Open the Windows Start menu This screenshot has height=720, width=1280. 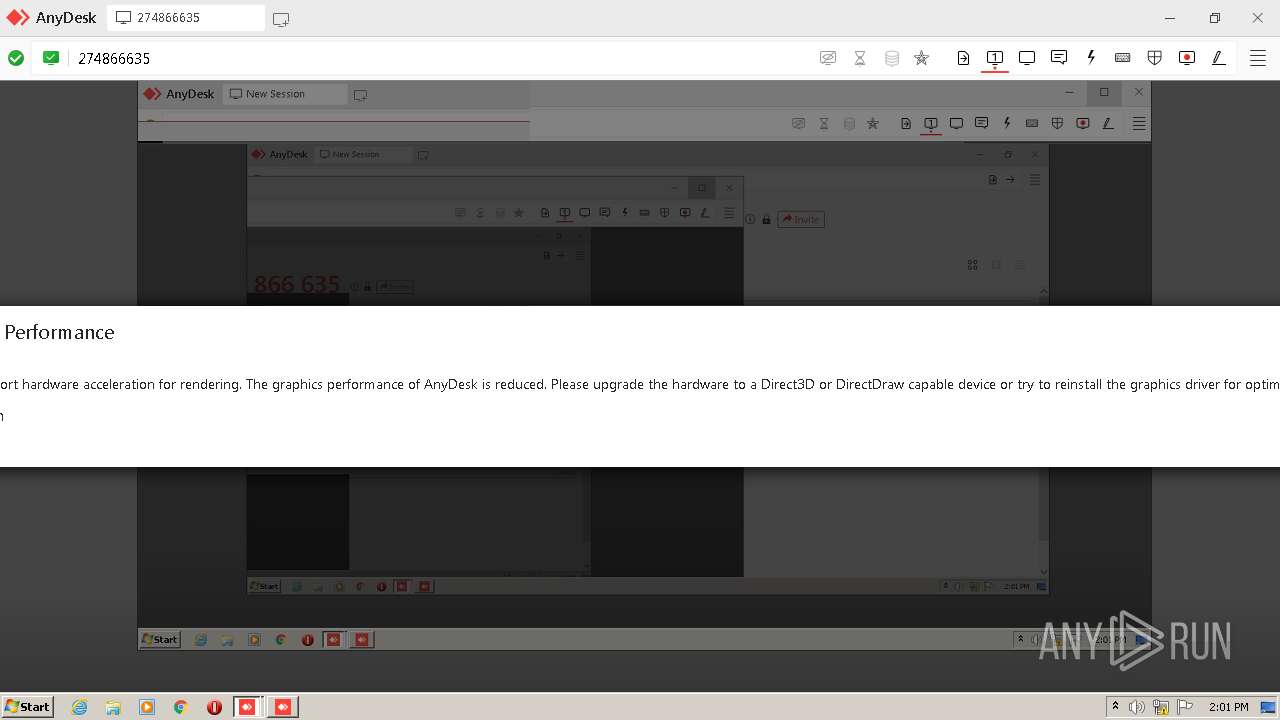pyautogui.click(x=28, y=706)
